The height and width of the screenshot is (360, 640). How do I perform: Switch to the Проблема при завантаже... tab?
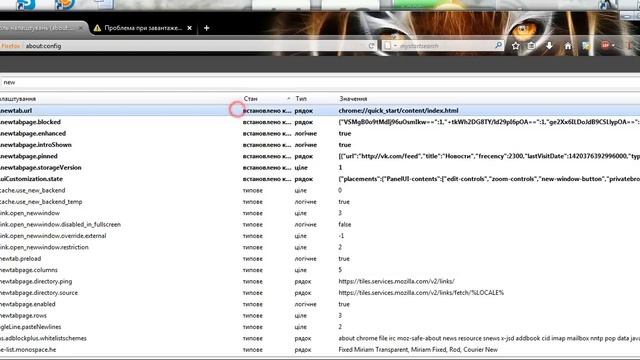[x=143, y=28]
